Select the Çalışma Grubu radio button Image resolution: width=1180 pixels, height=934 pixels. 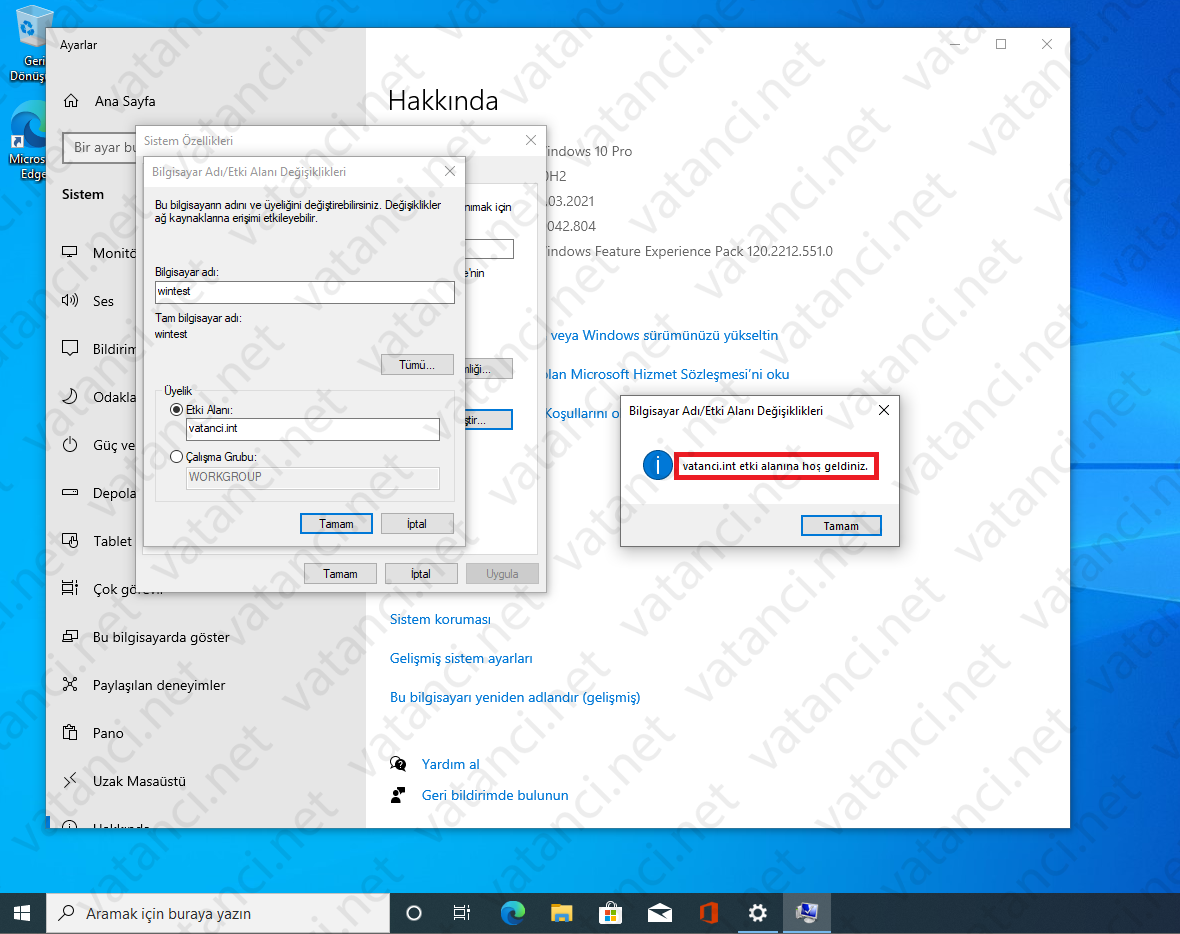pyautogui.click(x=176, y=456)
